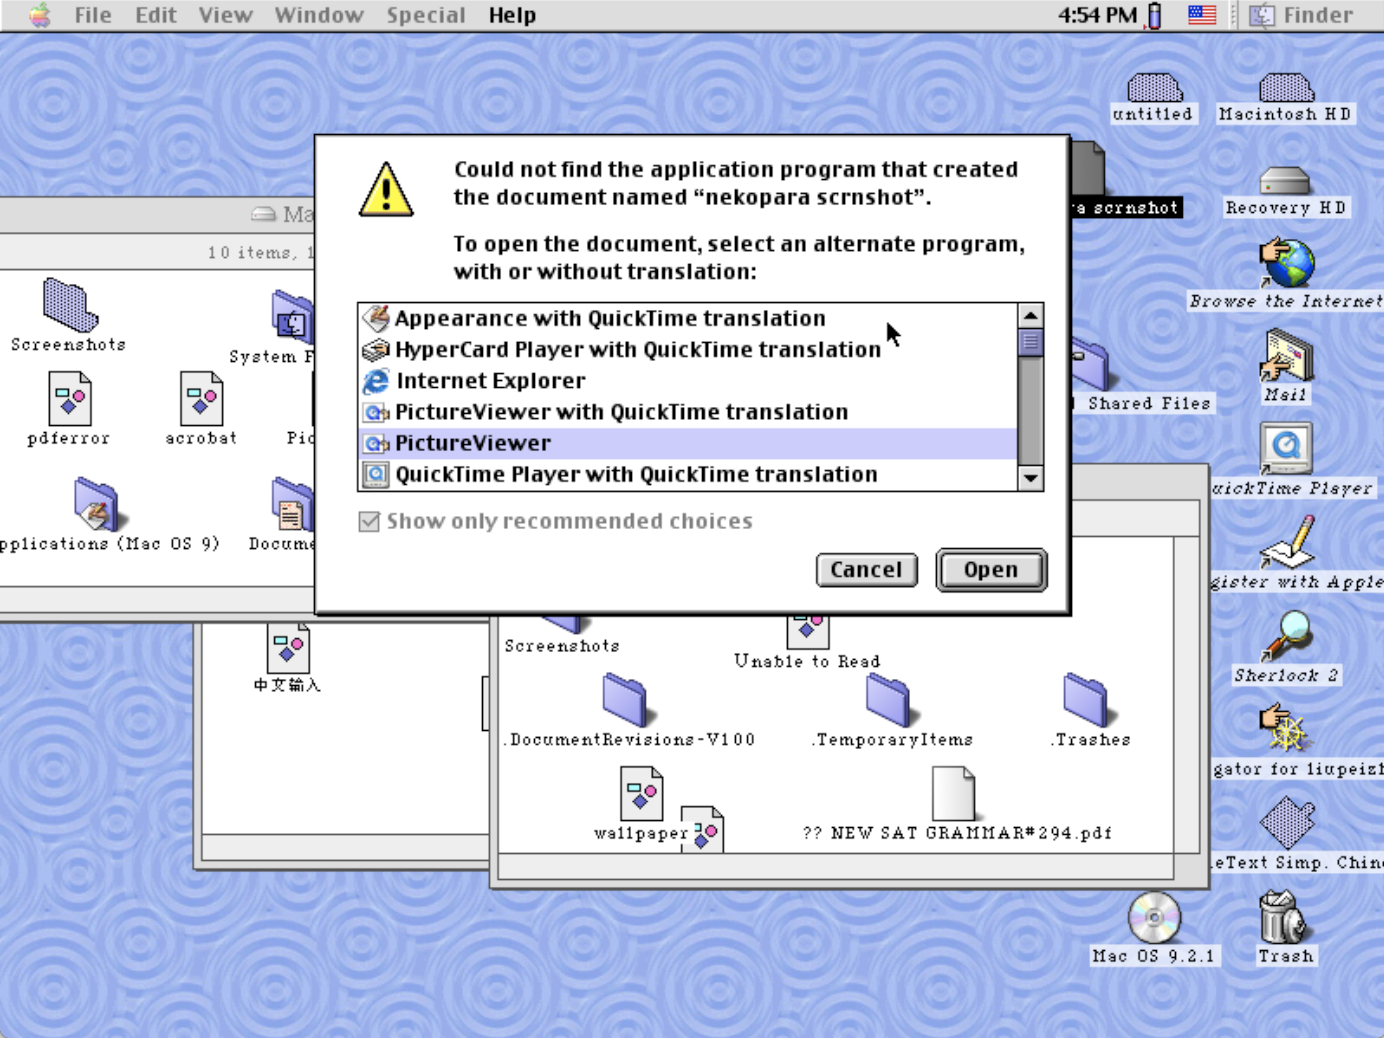1384x1038 pixels.
Task: Click the Shared Files folder icon
Action: (x=1091, y=365)
